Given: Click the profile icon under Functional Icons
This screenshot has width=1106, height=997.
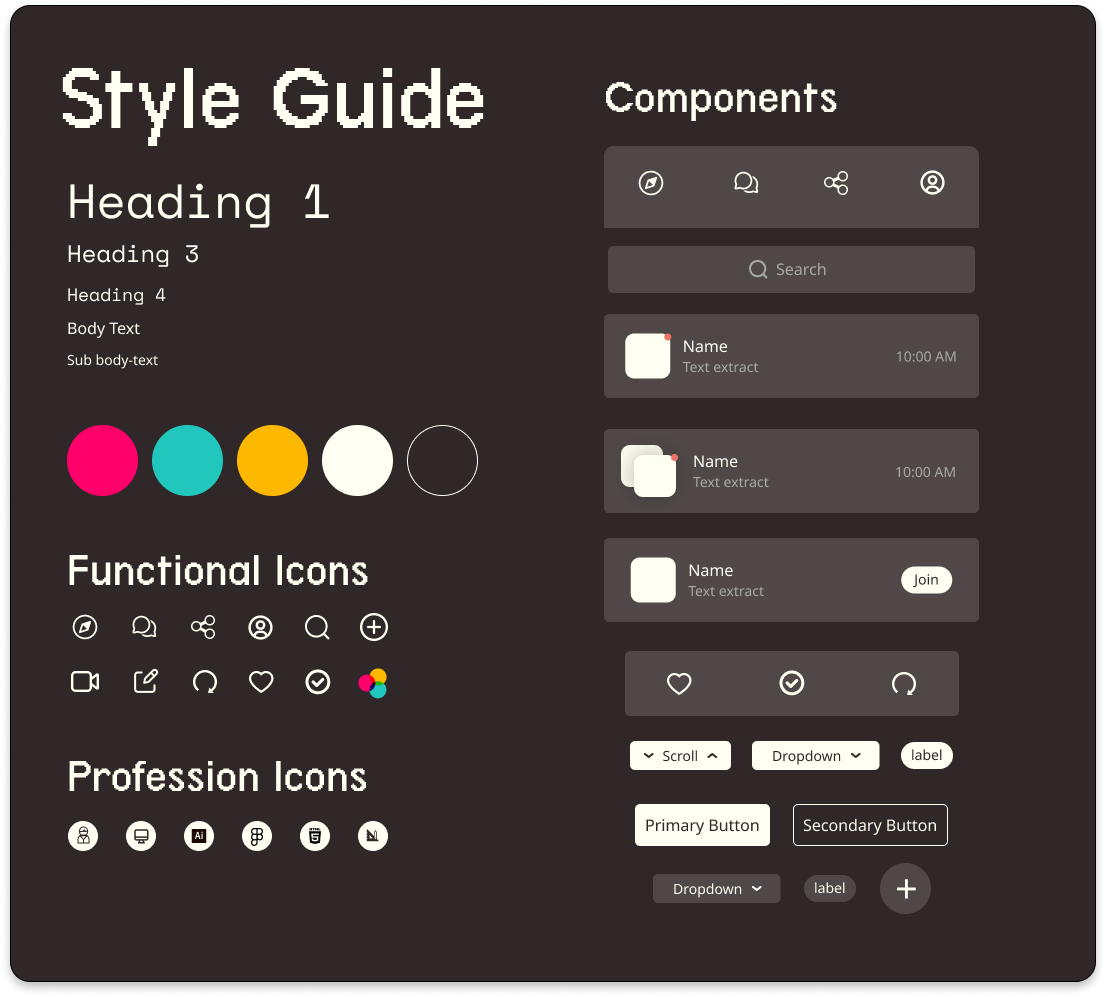Looking at the screenshot, I should (260, 627).
